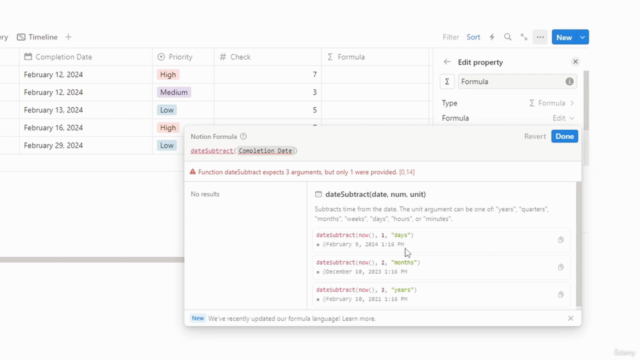Add a new view with plus icon
This screenshot has width=640, height=360.
pos(68,37)
